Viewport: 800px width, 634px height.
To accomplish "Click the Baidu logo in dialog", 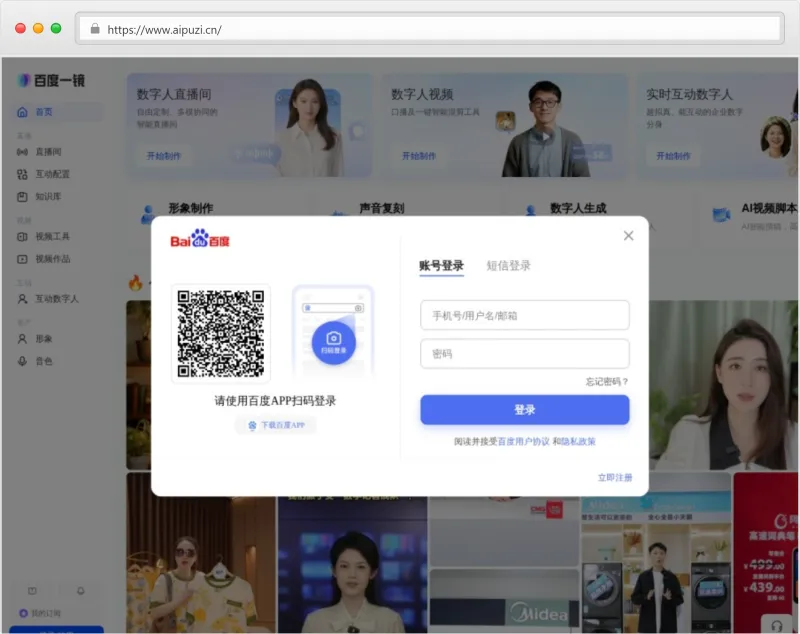I will point(200,238).
